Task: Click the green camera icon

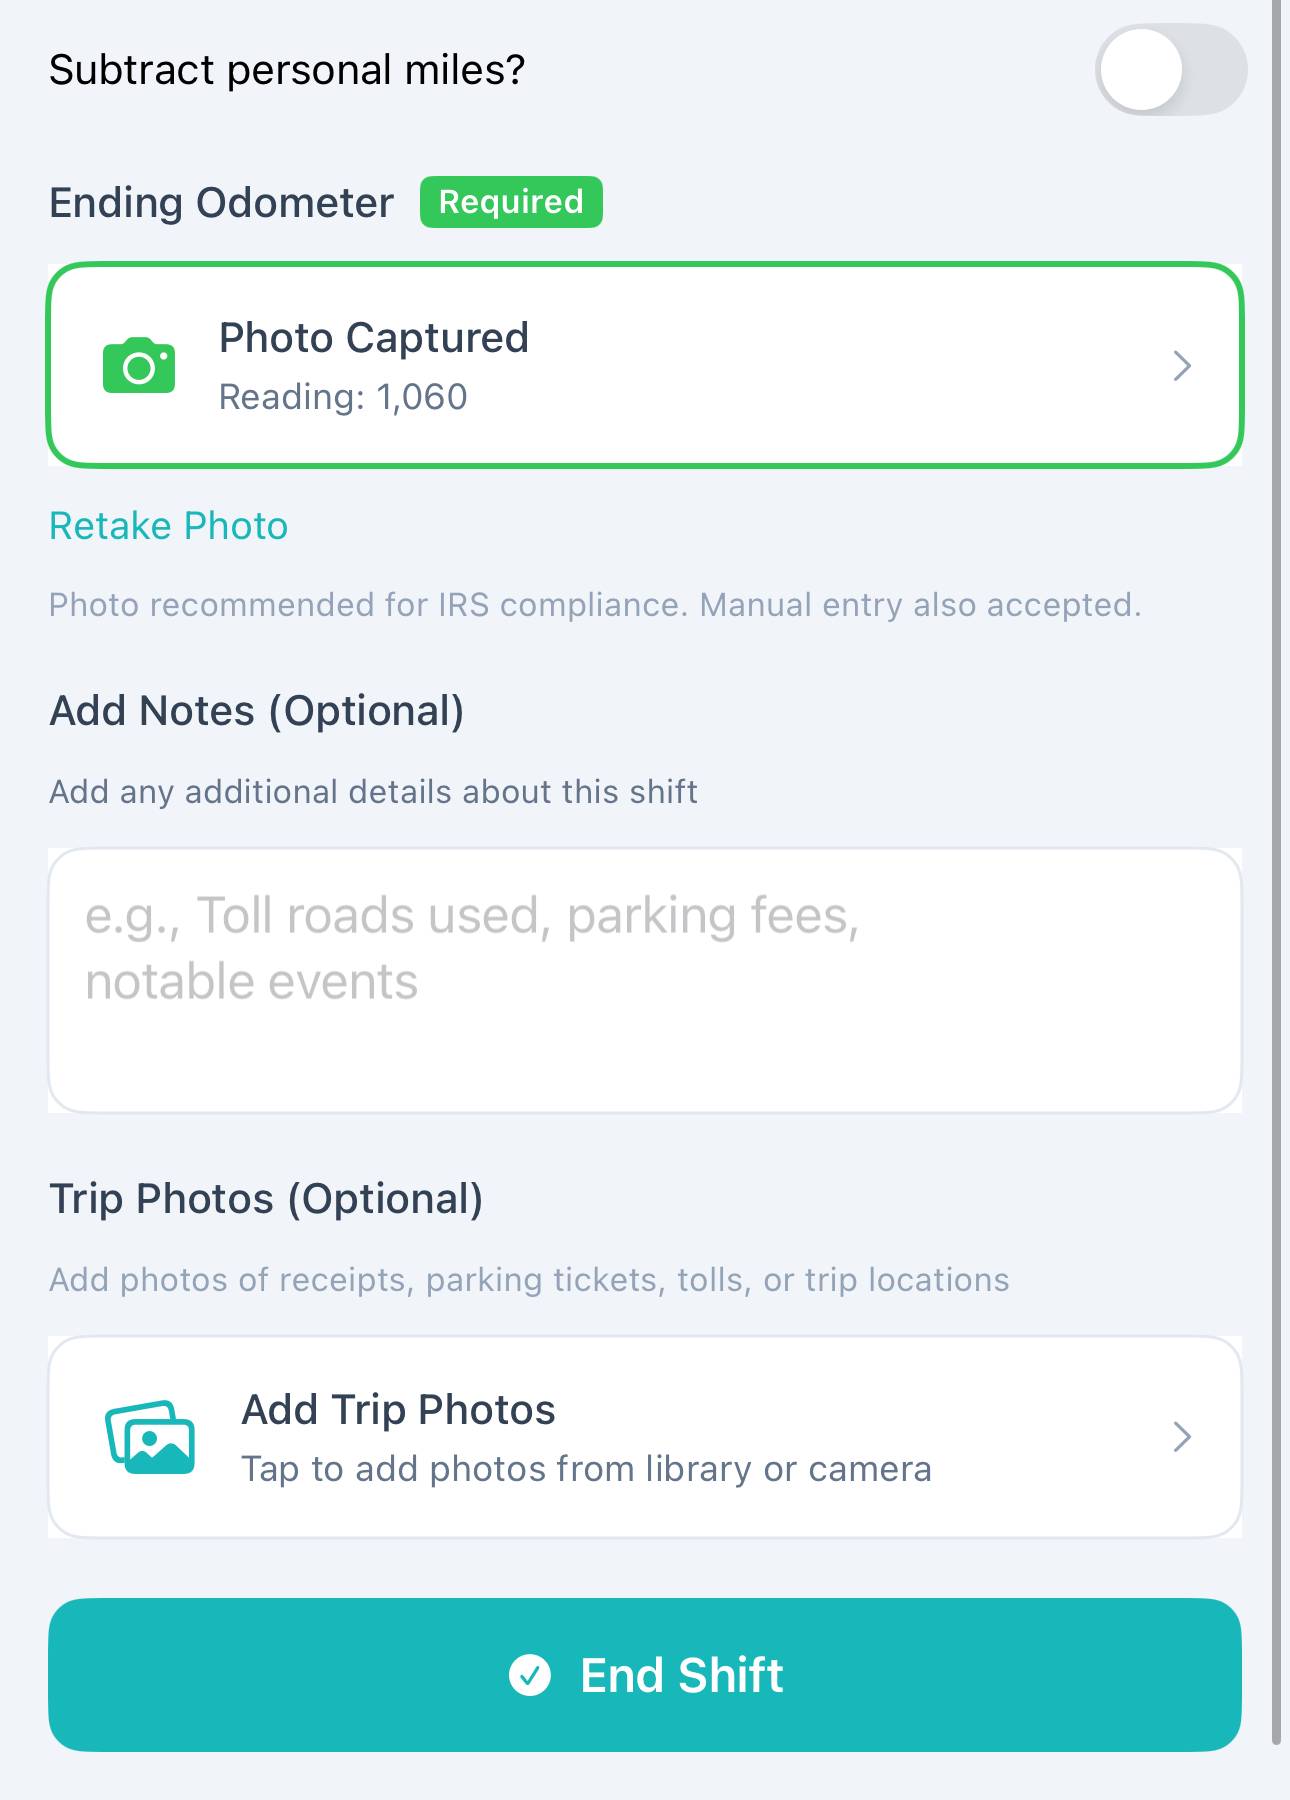Action: 139,366
